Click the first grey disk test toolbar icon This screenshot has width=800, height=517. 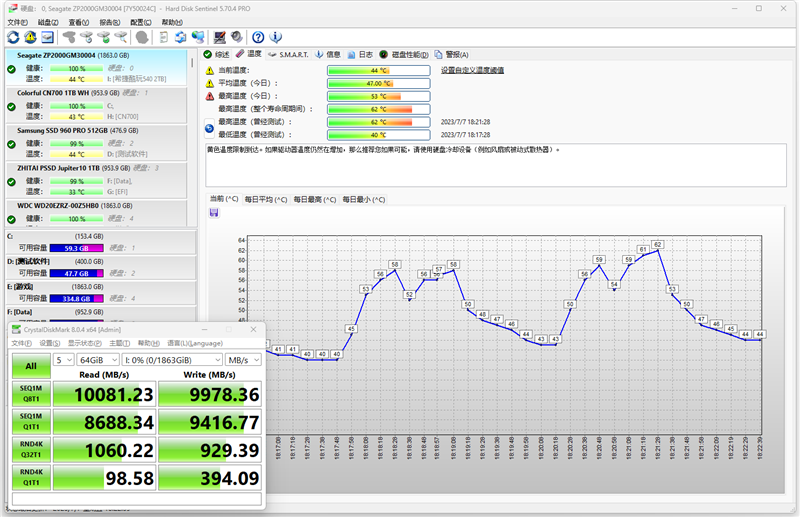69,37
